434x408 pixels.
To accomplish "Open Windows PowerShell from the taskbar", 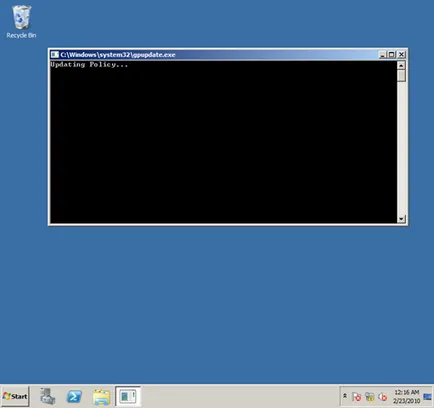I will (74, 396).
